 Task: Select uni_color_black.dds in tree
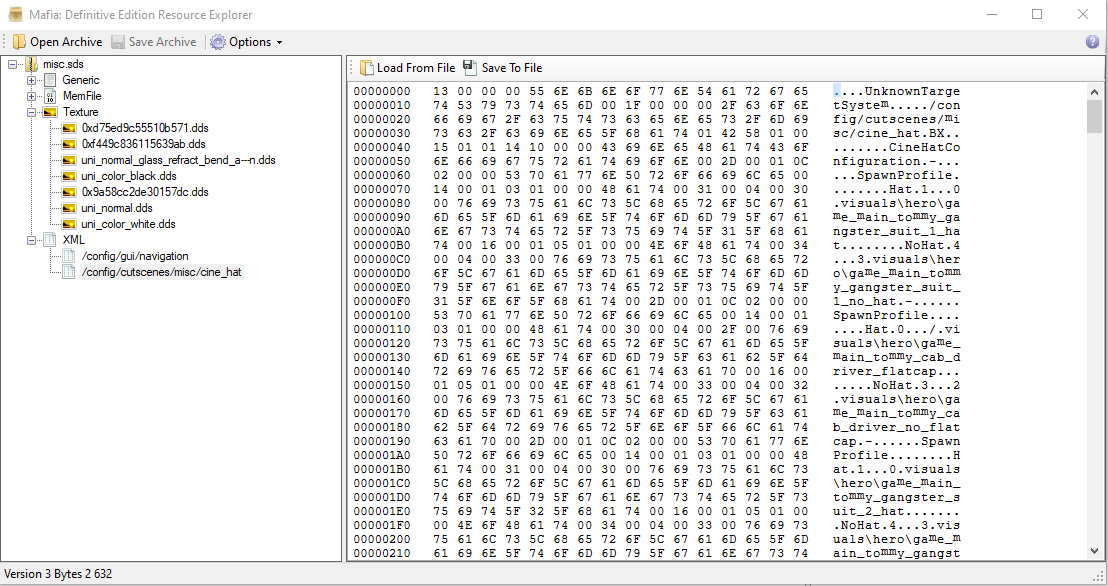[129, 176]
